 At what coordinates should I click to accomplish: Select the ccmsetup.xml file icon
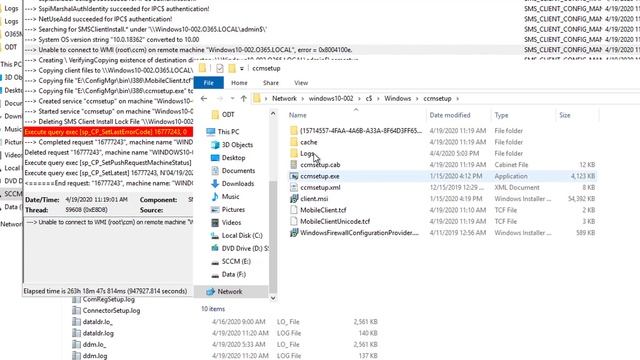293,187
